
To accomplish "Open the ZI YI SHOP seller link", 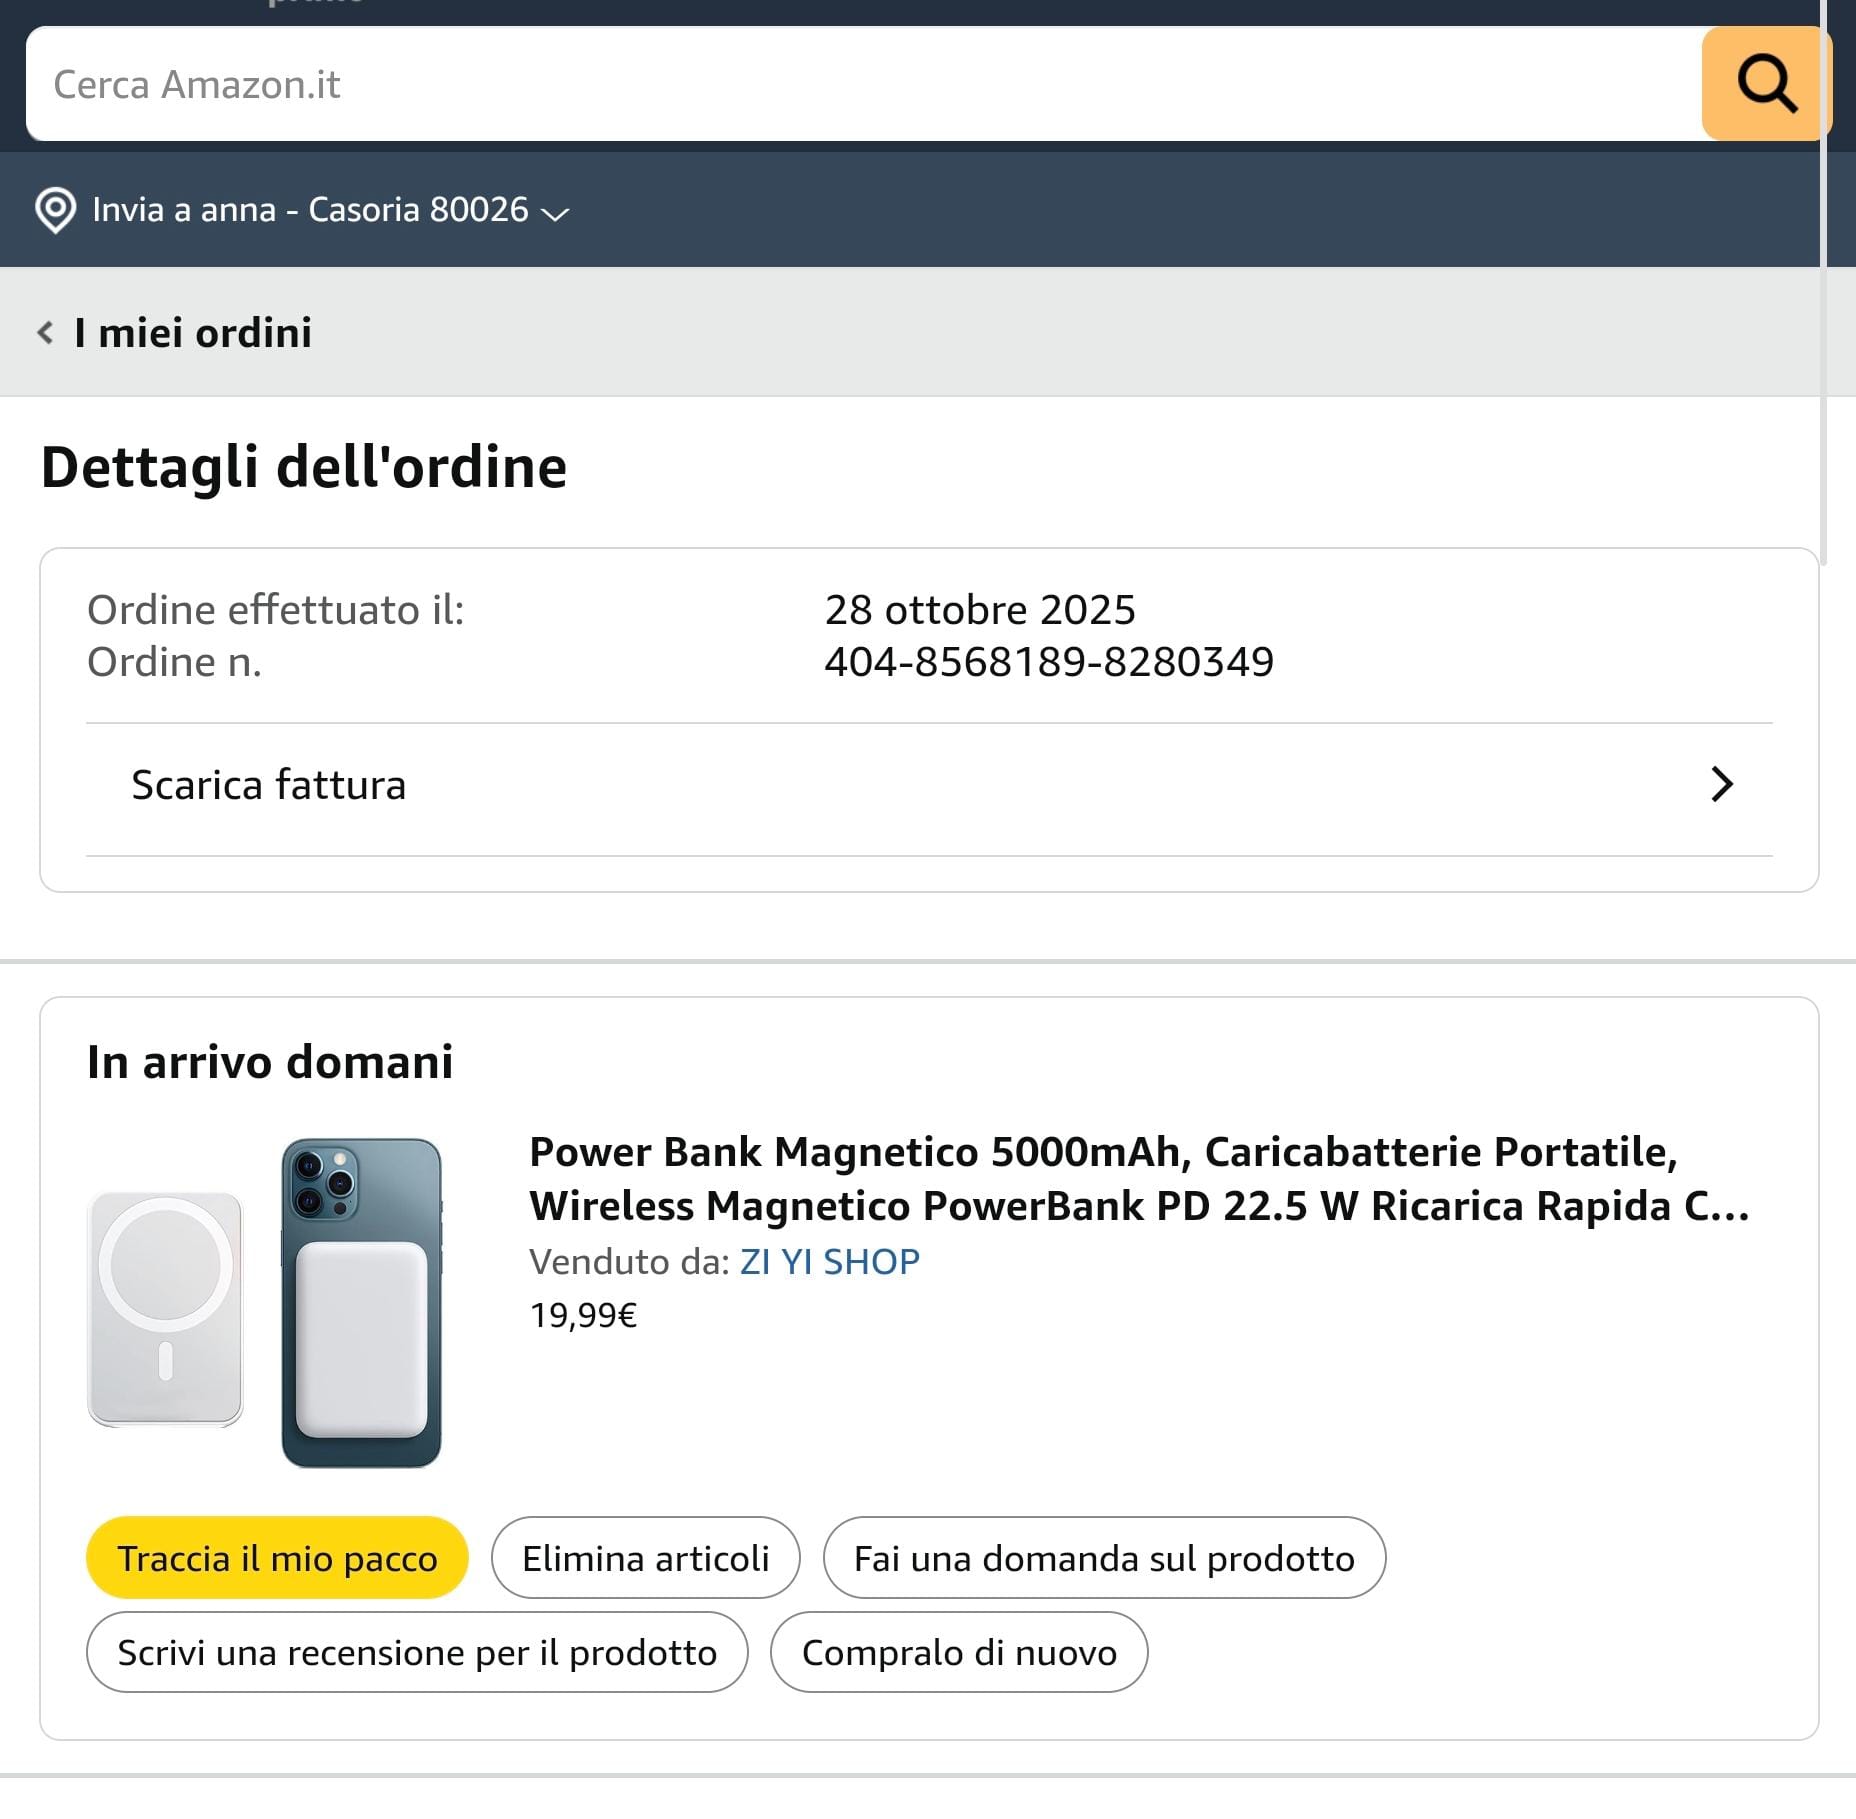I will [829, 1262].
